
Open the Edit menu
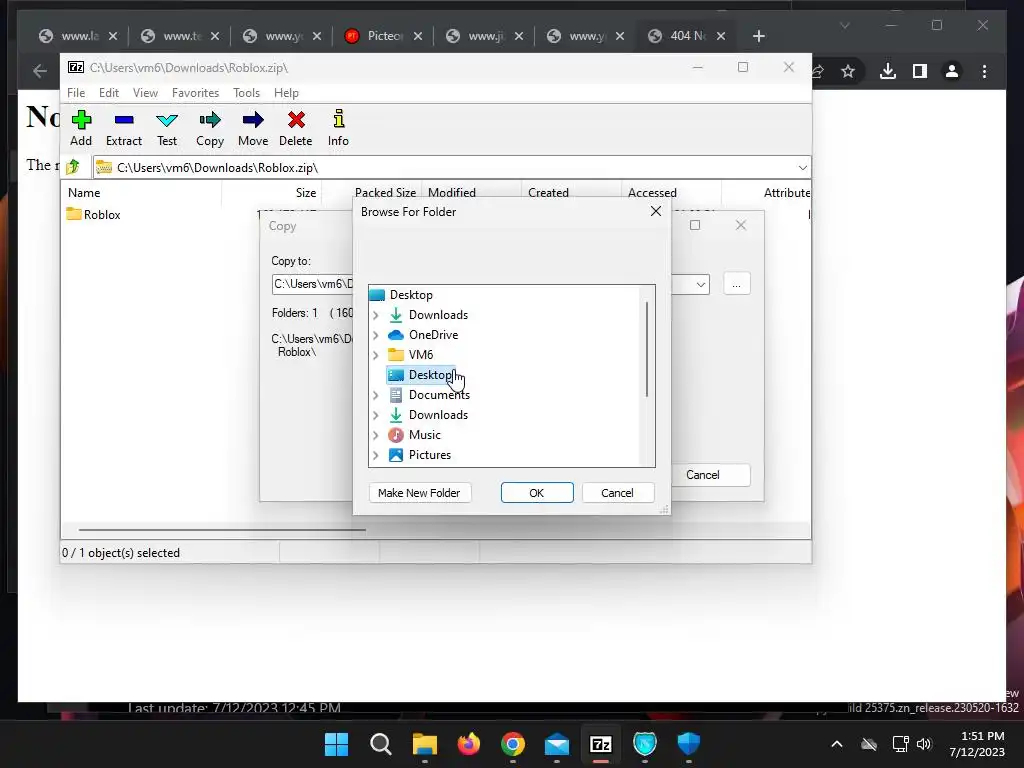[x=109, y=93]
